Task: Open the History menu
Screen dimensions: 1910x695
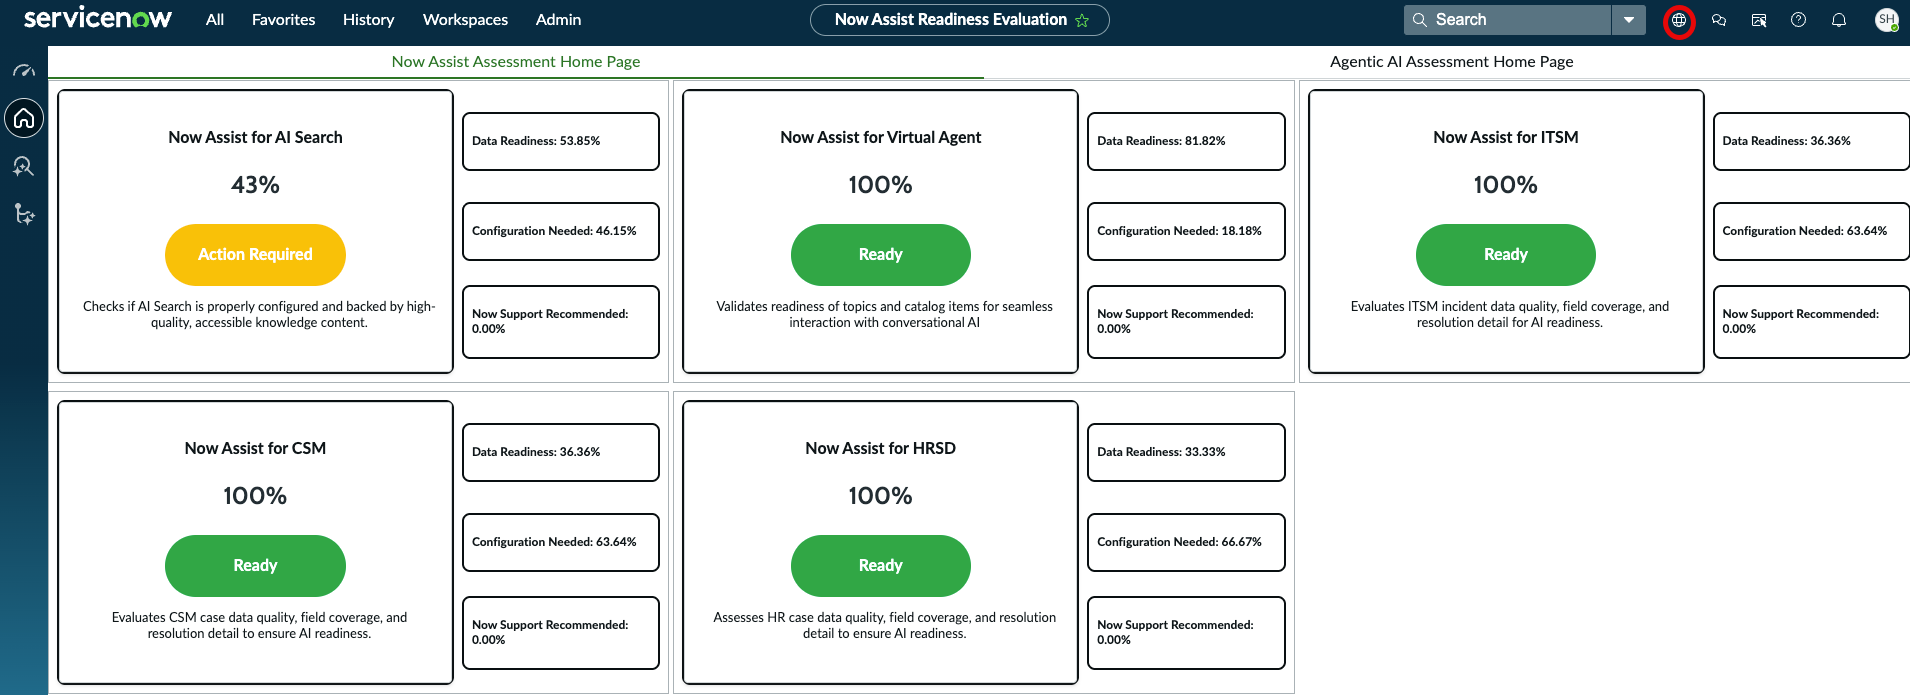Action: tap(368, 20)
